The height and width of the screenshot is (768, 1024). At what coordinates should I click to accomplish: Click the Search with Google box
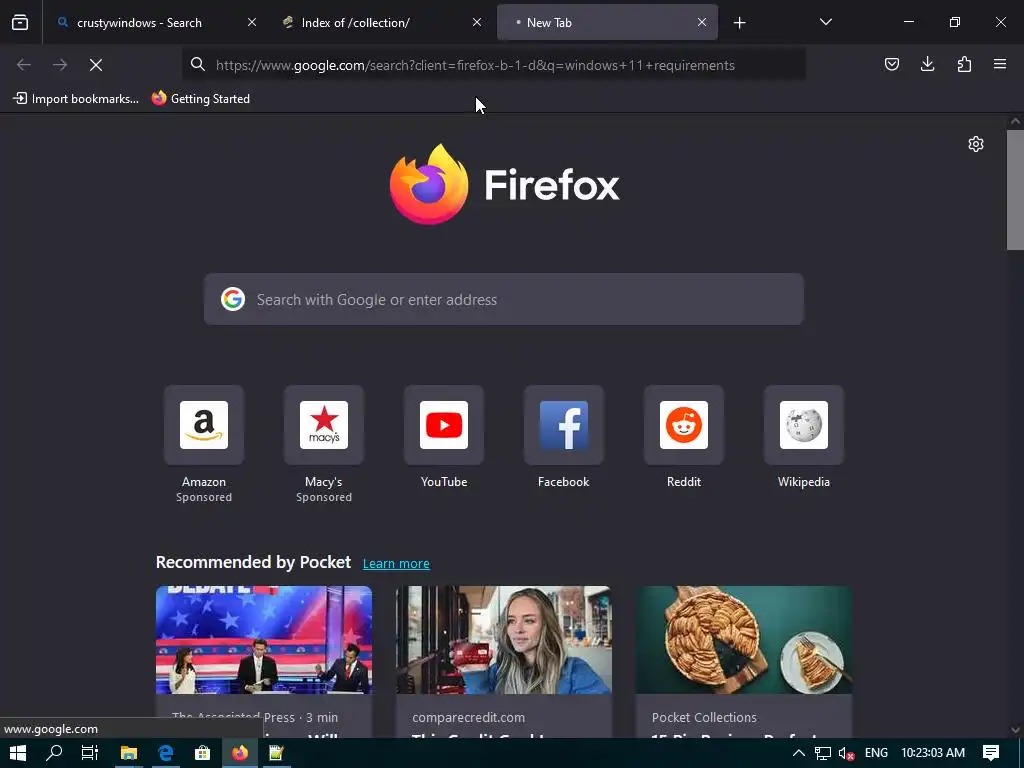(x=504, y=299)
